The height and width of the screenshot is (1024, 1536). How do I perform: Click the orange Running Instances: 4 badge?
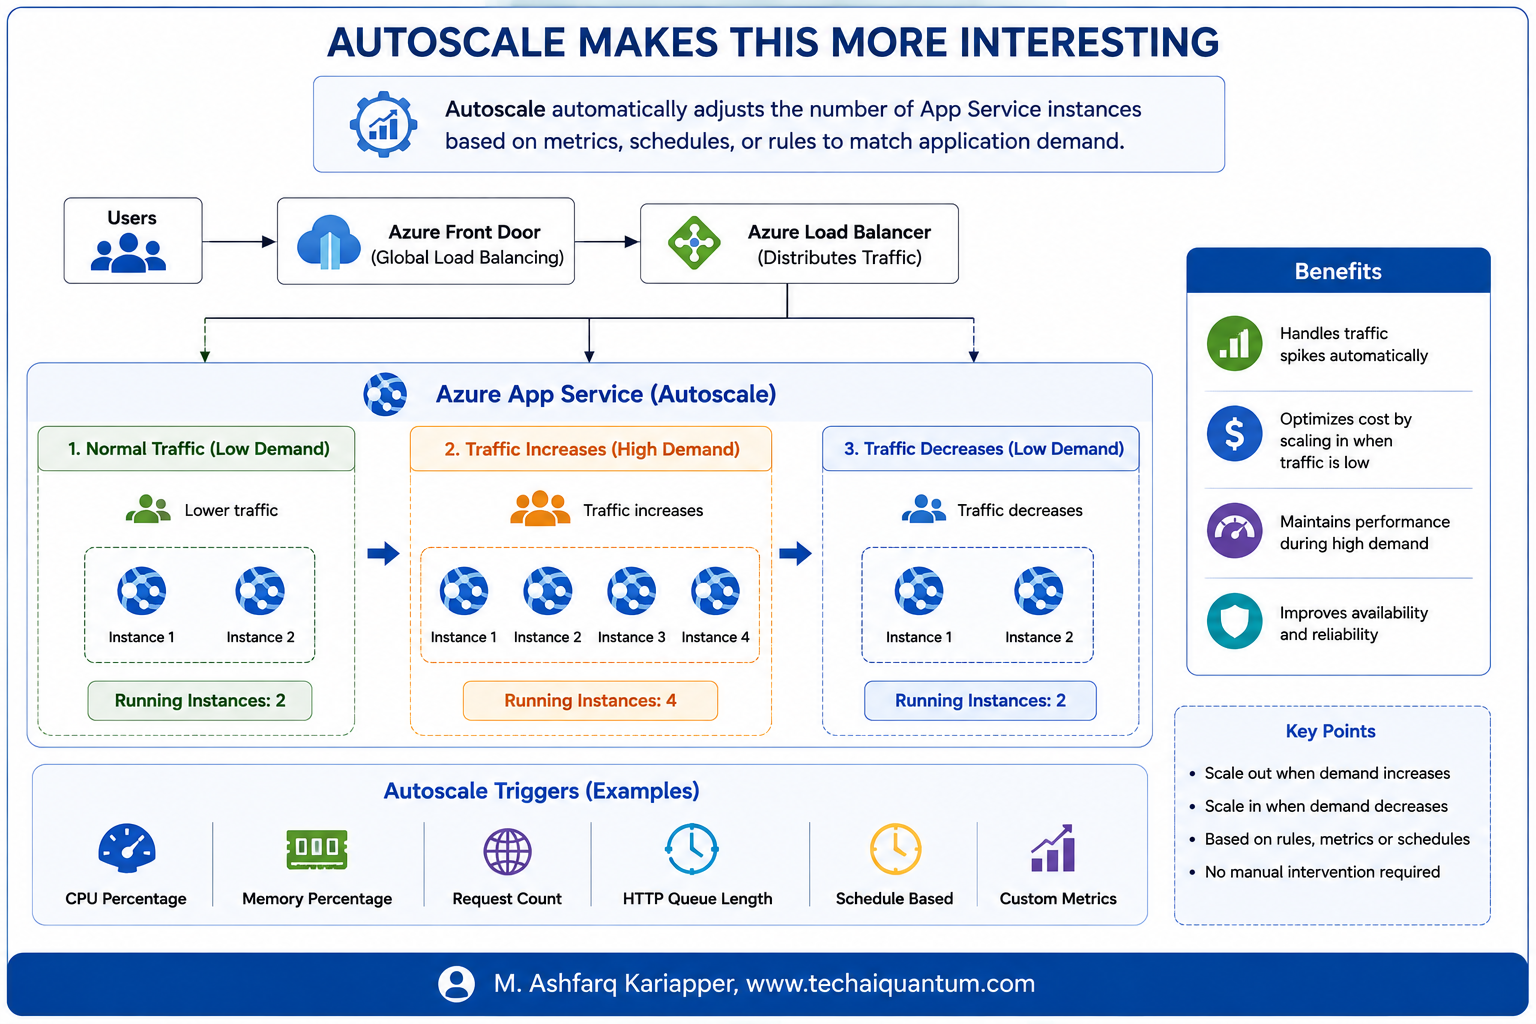pyautogui.click(x=590, y=701)
